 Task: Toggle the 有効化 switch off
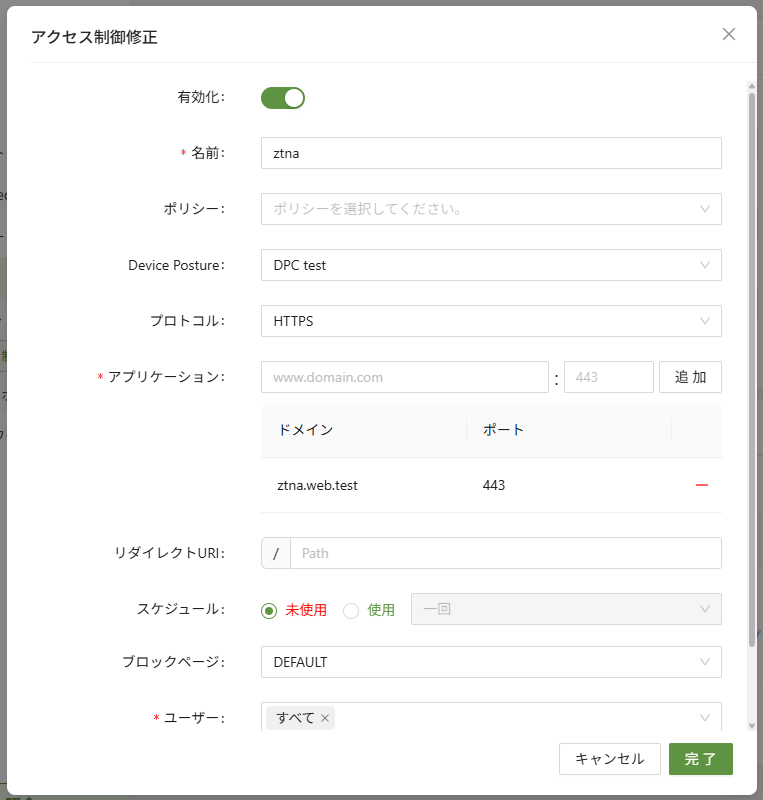283,98
